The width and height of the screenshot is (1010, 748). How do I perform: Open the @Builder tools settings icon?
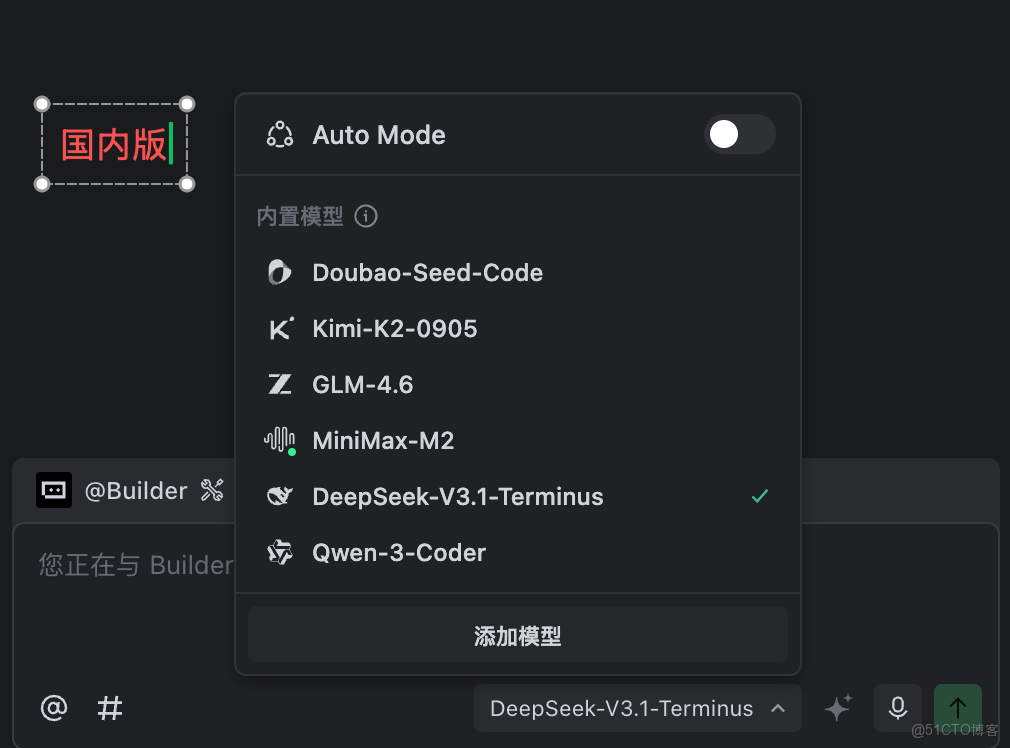click(212, 490)
